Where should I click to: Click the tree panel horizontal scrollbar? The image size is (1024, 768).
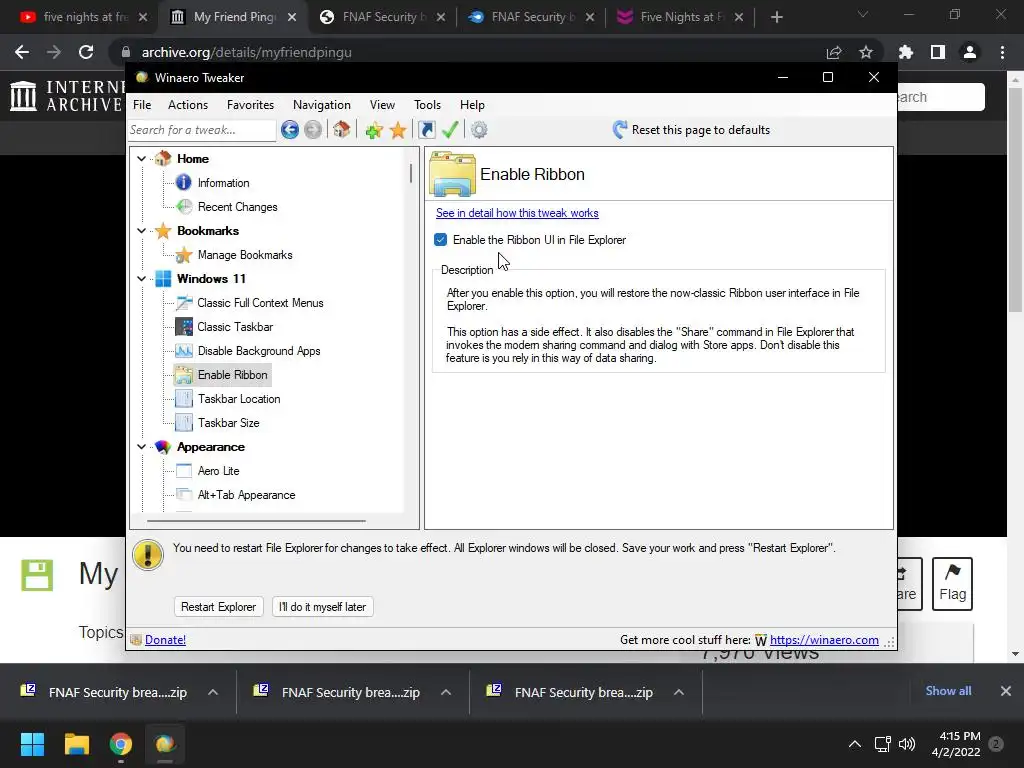(x=256, y=521)
